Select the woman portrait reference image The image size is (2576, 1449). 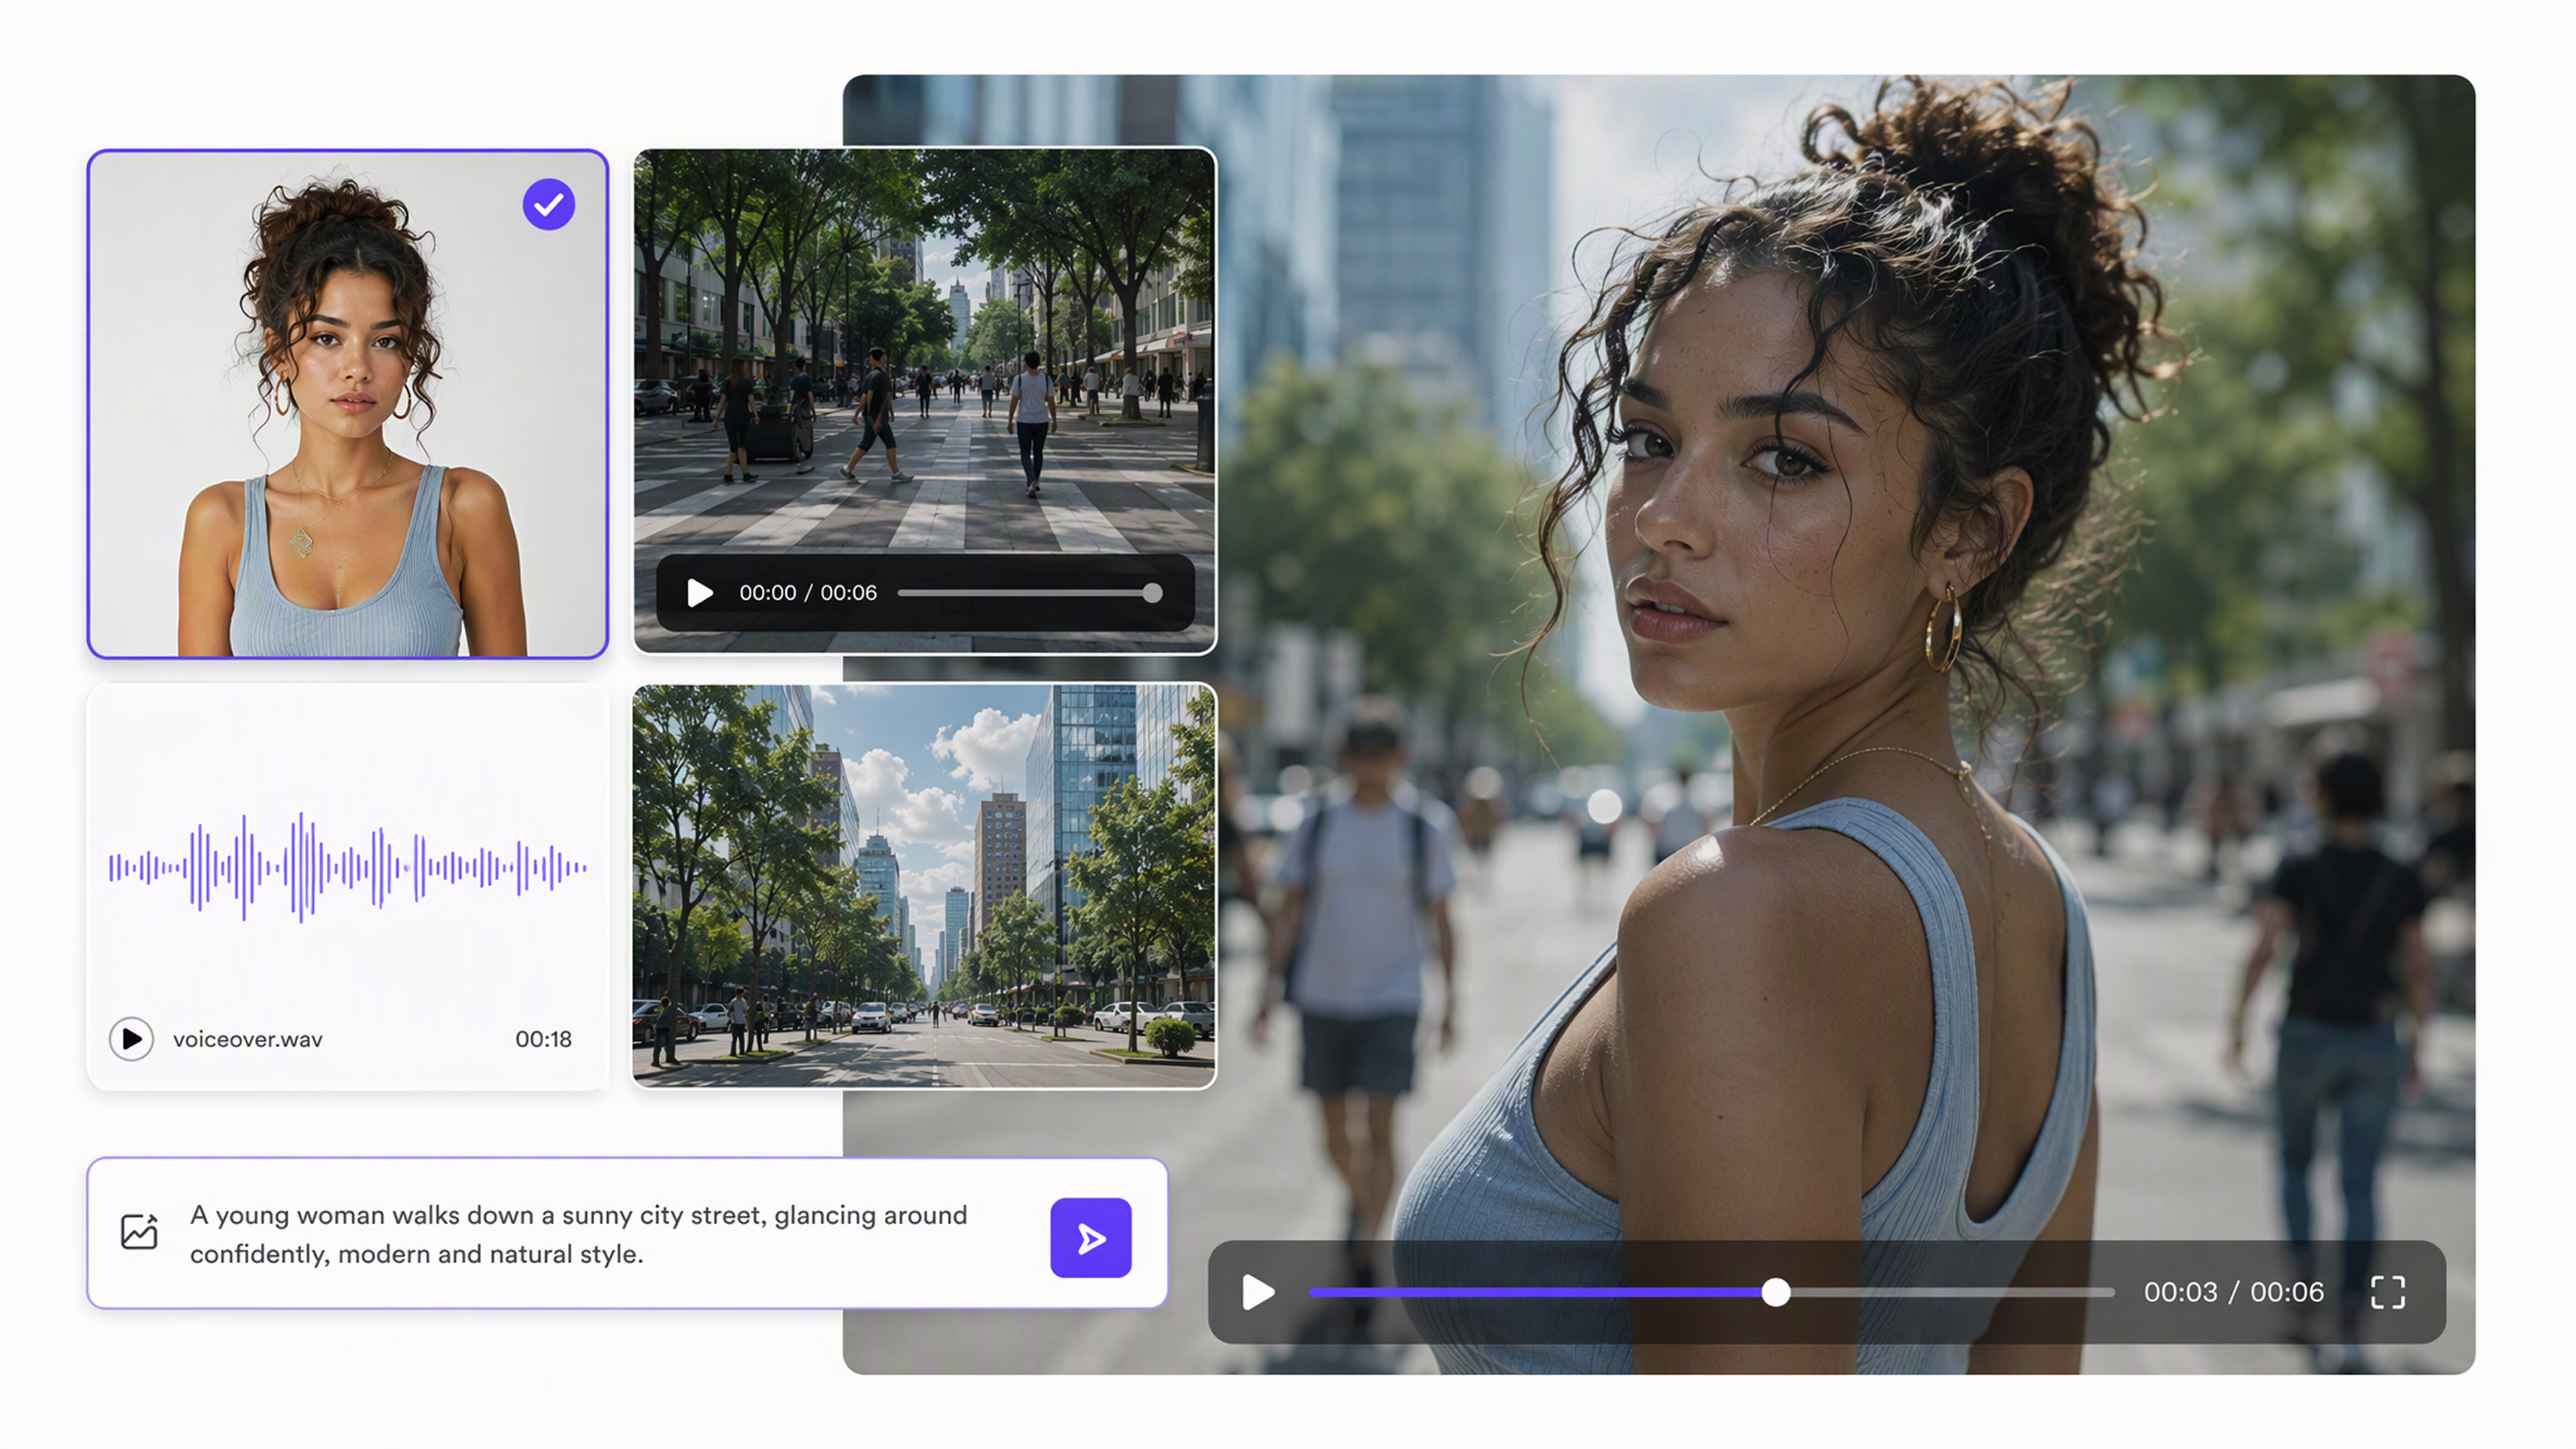pyautogui.click(x=347, y=404)
